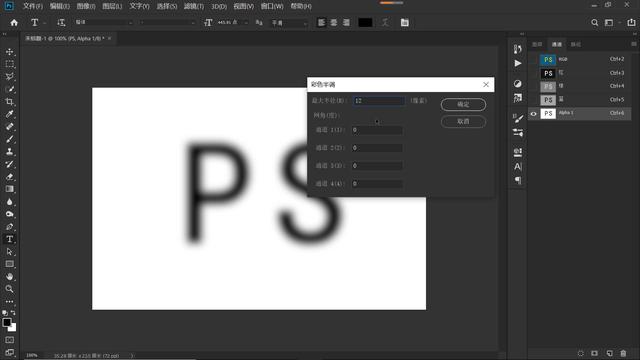
Task: Select the Gradient tool
Action: pyautogui.click(x=9, y=189)
